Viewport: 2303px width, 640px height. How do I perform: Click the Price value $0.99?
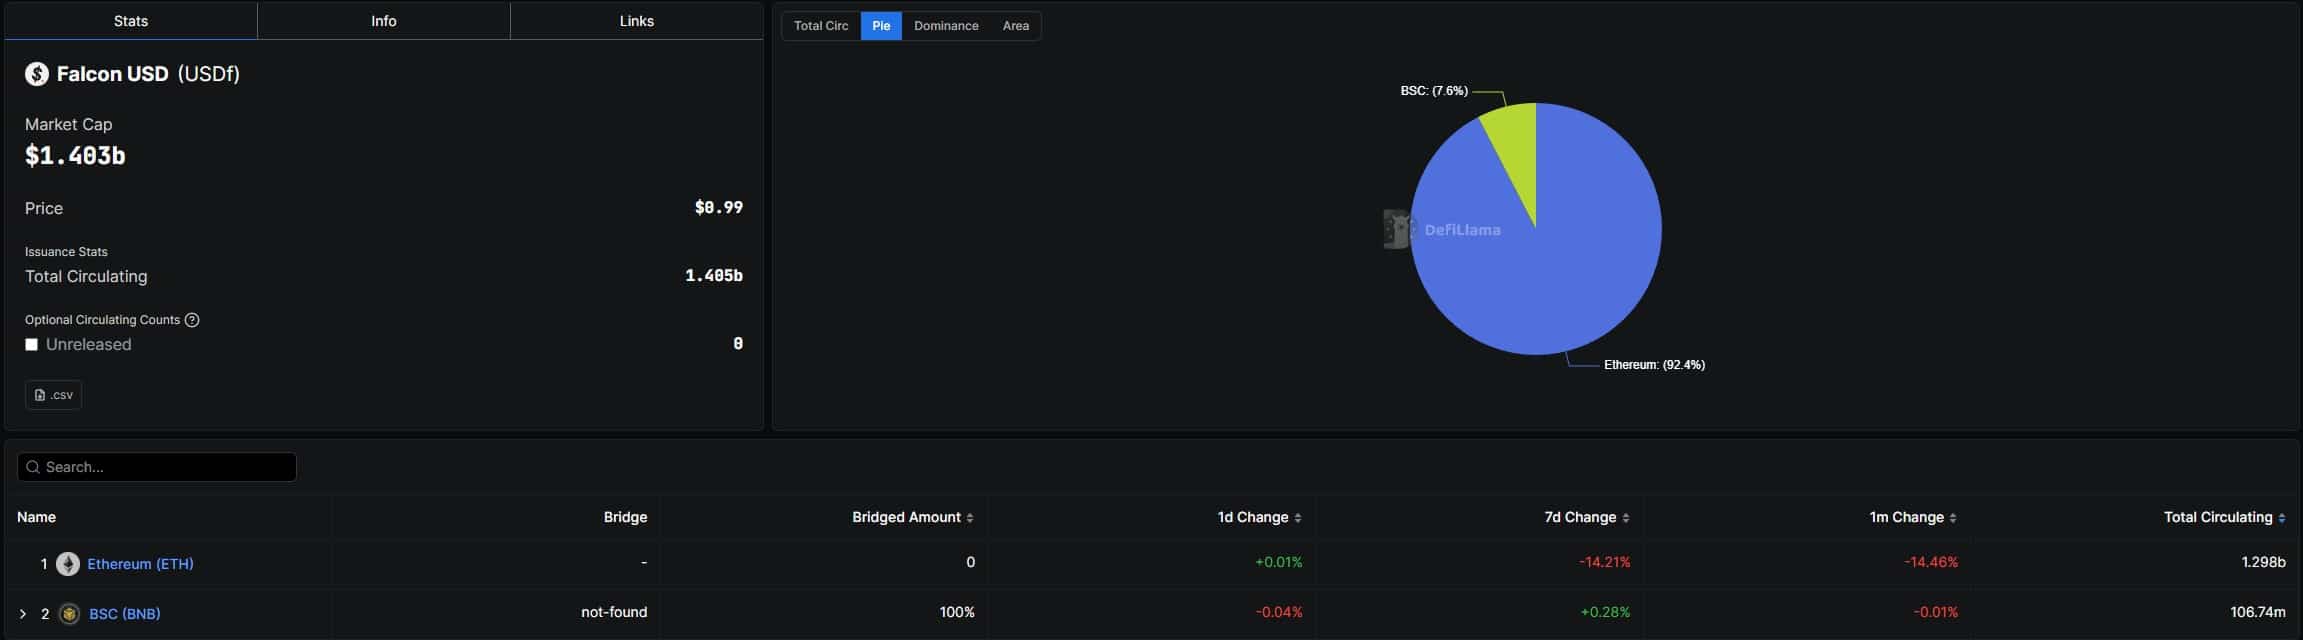[x=719, y=208]
